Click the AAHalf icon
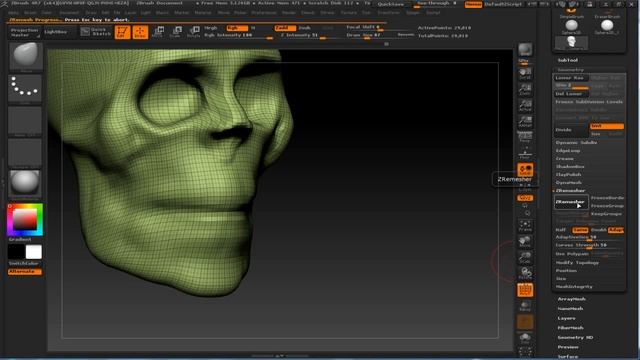 (525, 122)
